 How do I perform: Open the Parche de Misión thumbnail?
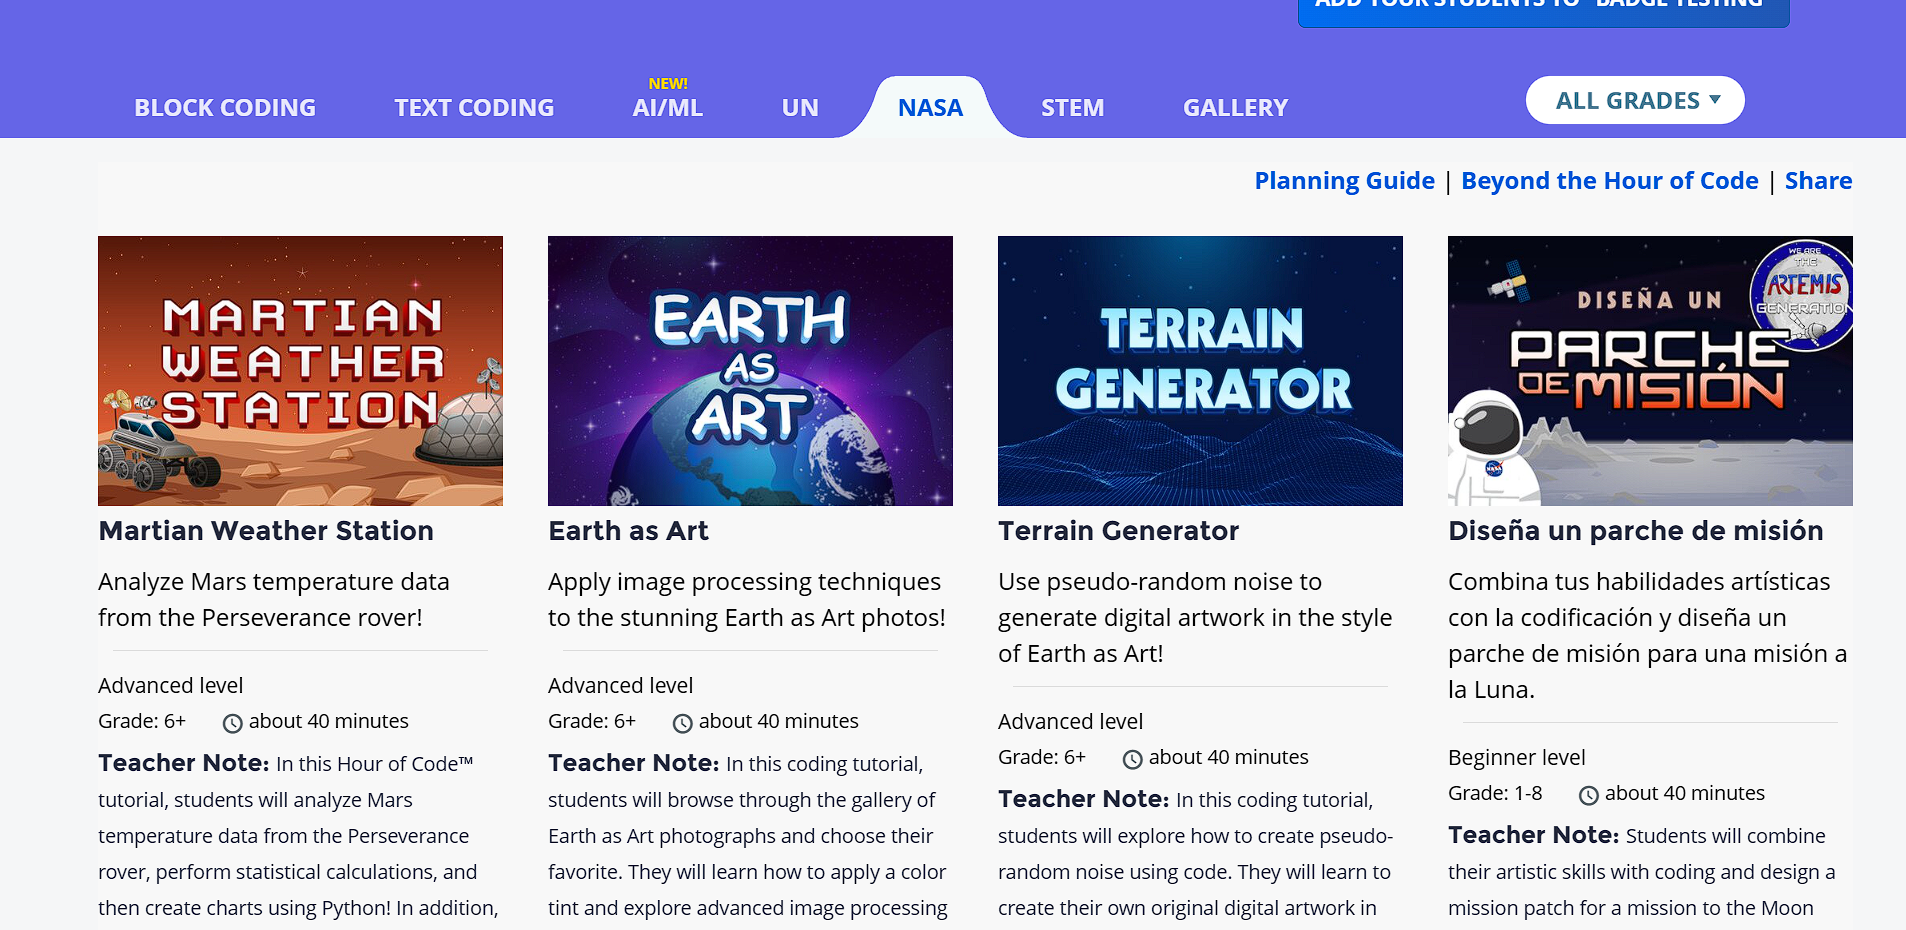pos(1650,371)
